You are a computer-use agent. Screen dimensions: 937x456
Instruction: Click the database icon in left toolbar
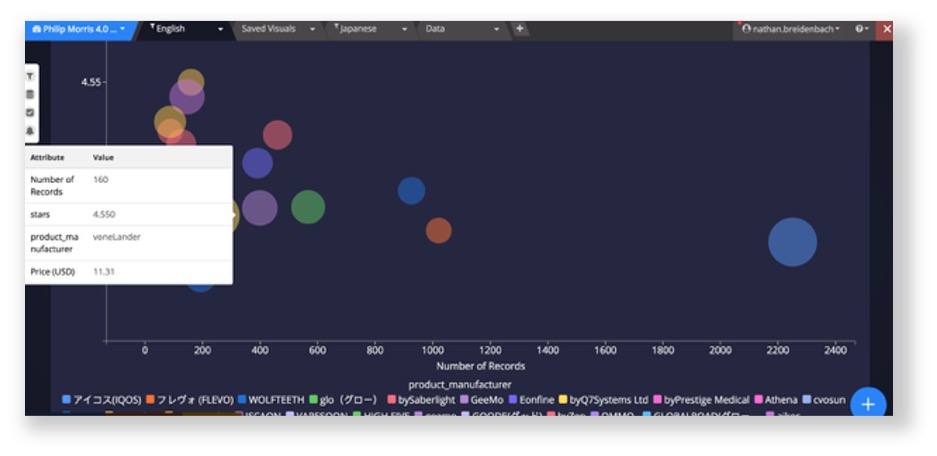point(30,94)
